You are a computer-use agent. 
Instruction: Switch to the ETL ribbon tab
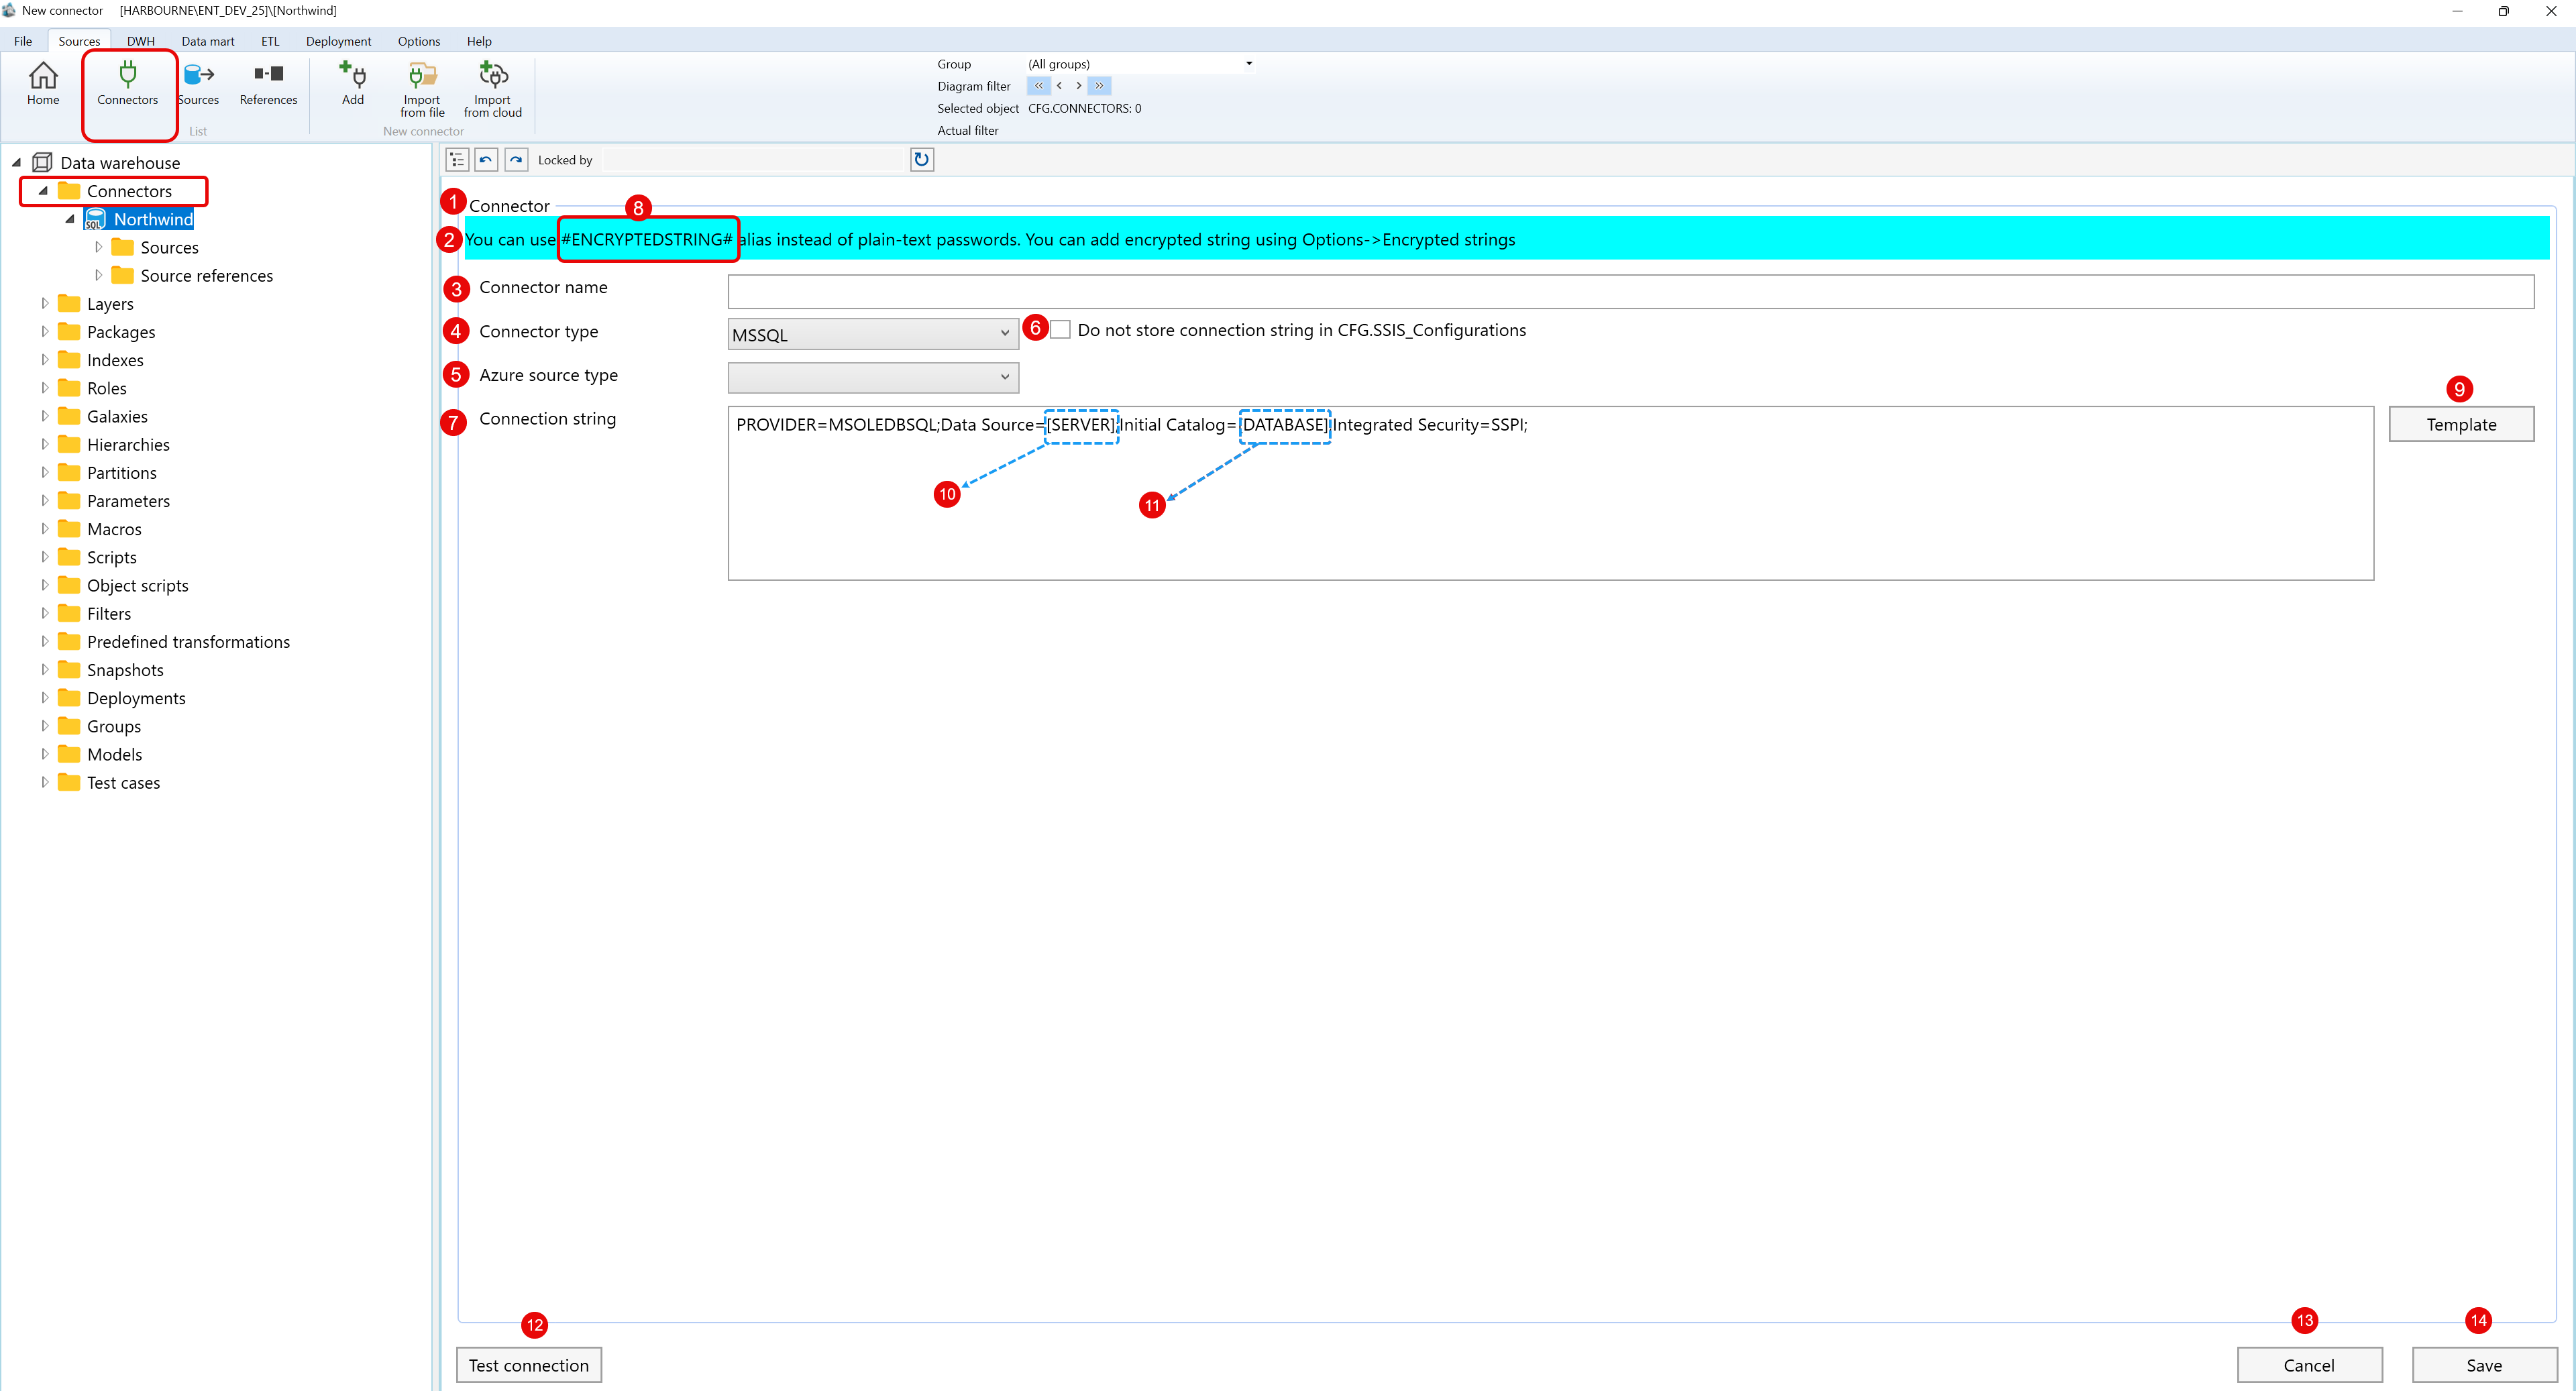click(x=270, y=41)
